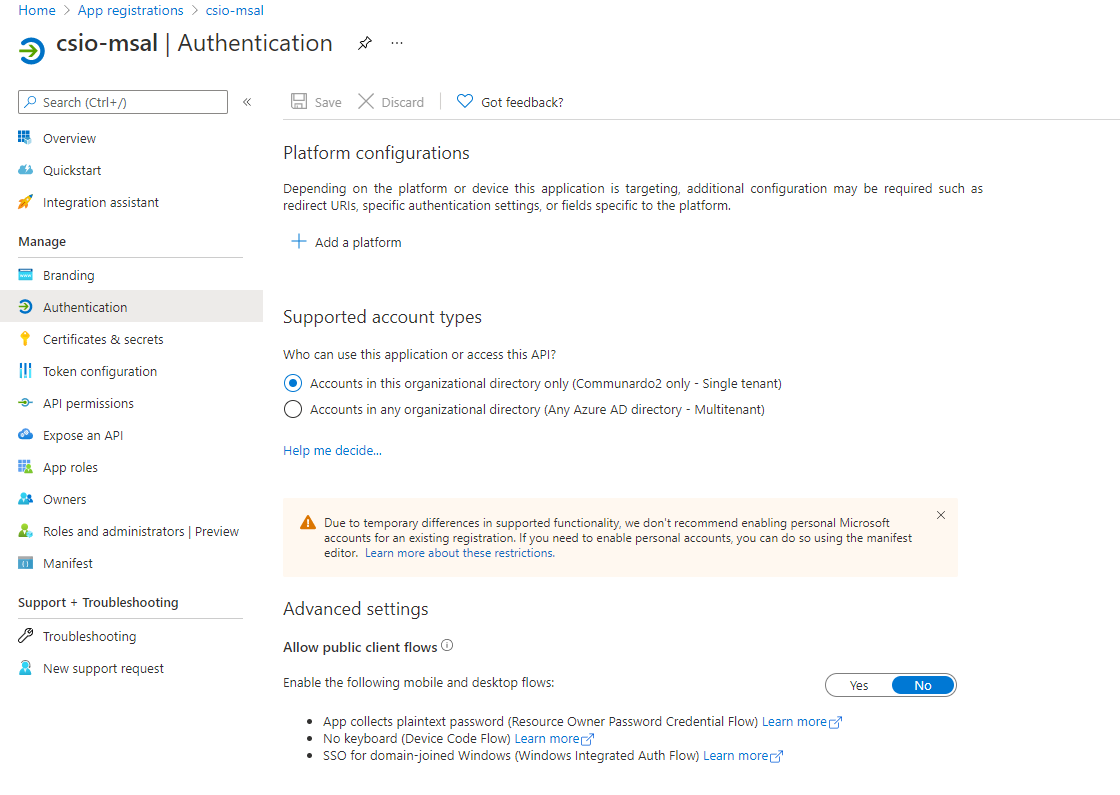Click the Help me decide link
This screenshot has width=1120, height=795.
pyautogui.click(x=332, y=450)
